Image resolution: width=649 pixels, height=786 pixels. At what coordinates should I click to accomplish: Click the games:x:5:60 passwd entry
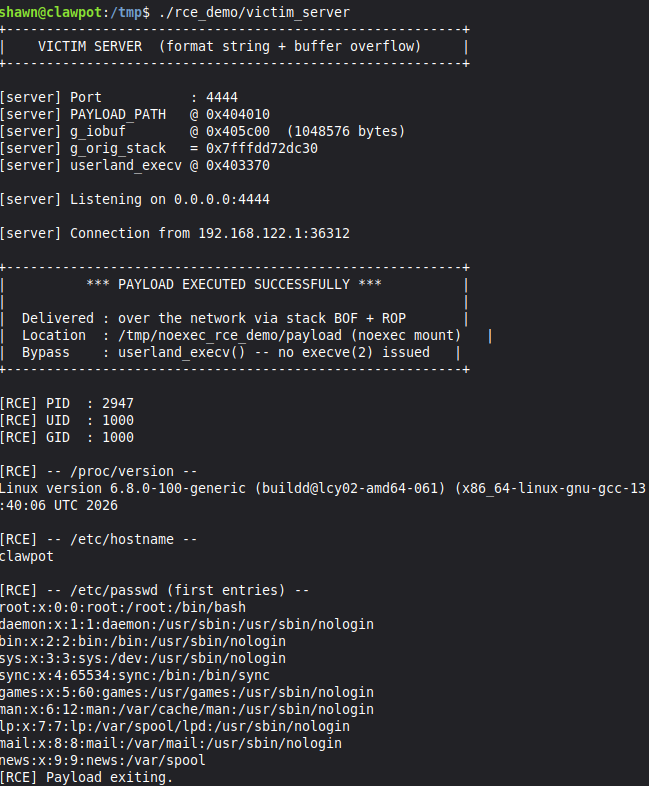pyautogui.click(x=186, y=692)
